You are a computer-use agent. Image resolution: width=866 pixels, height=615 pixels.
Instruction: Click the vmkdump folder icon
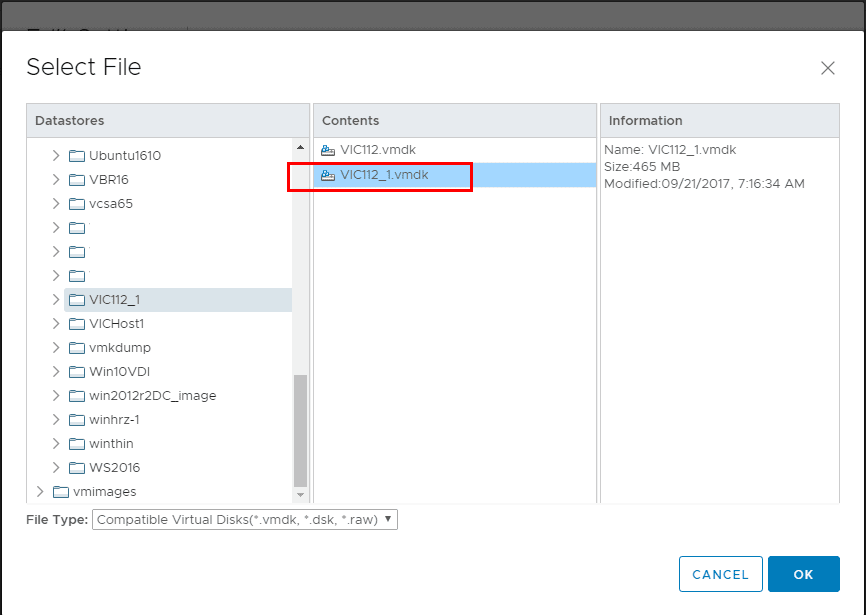pos(77,348)
